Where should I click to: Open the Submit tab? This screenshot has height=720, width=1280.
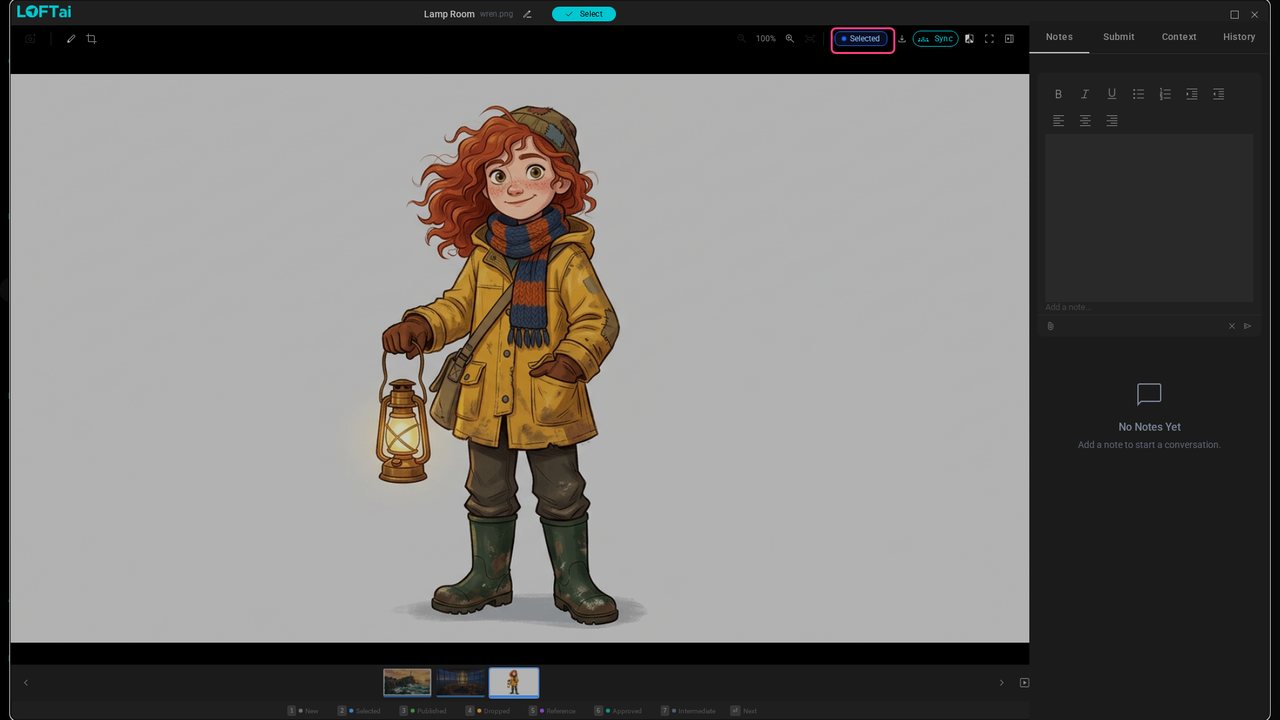1119,37
